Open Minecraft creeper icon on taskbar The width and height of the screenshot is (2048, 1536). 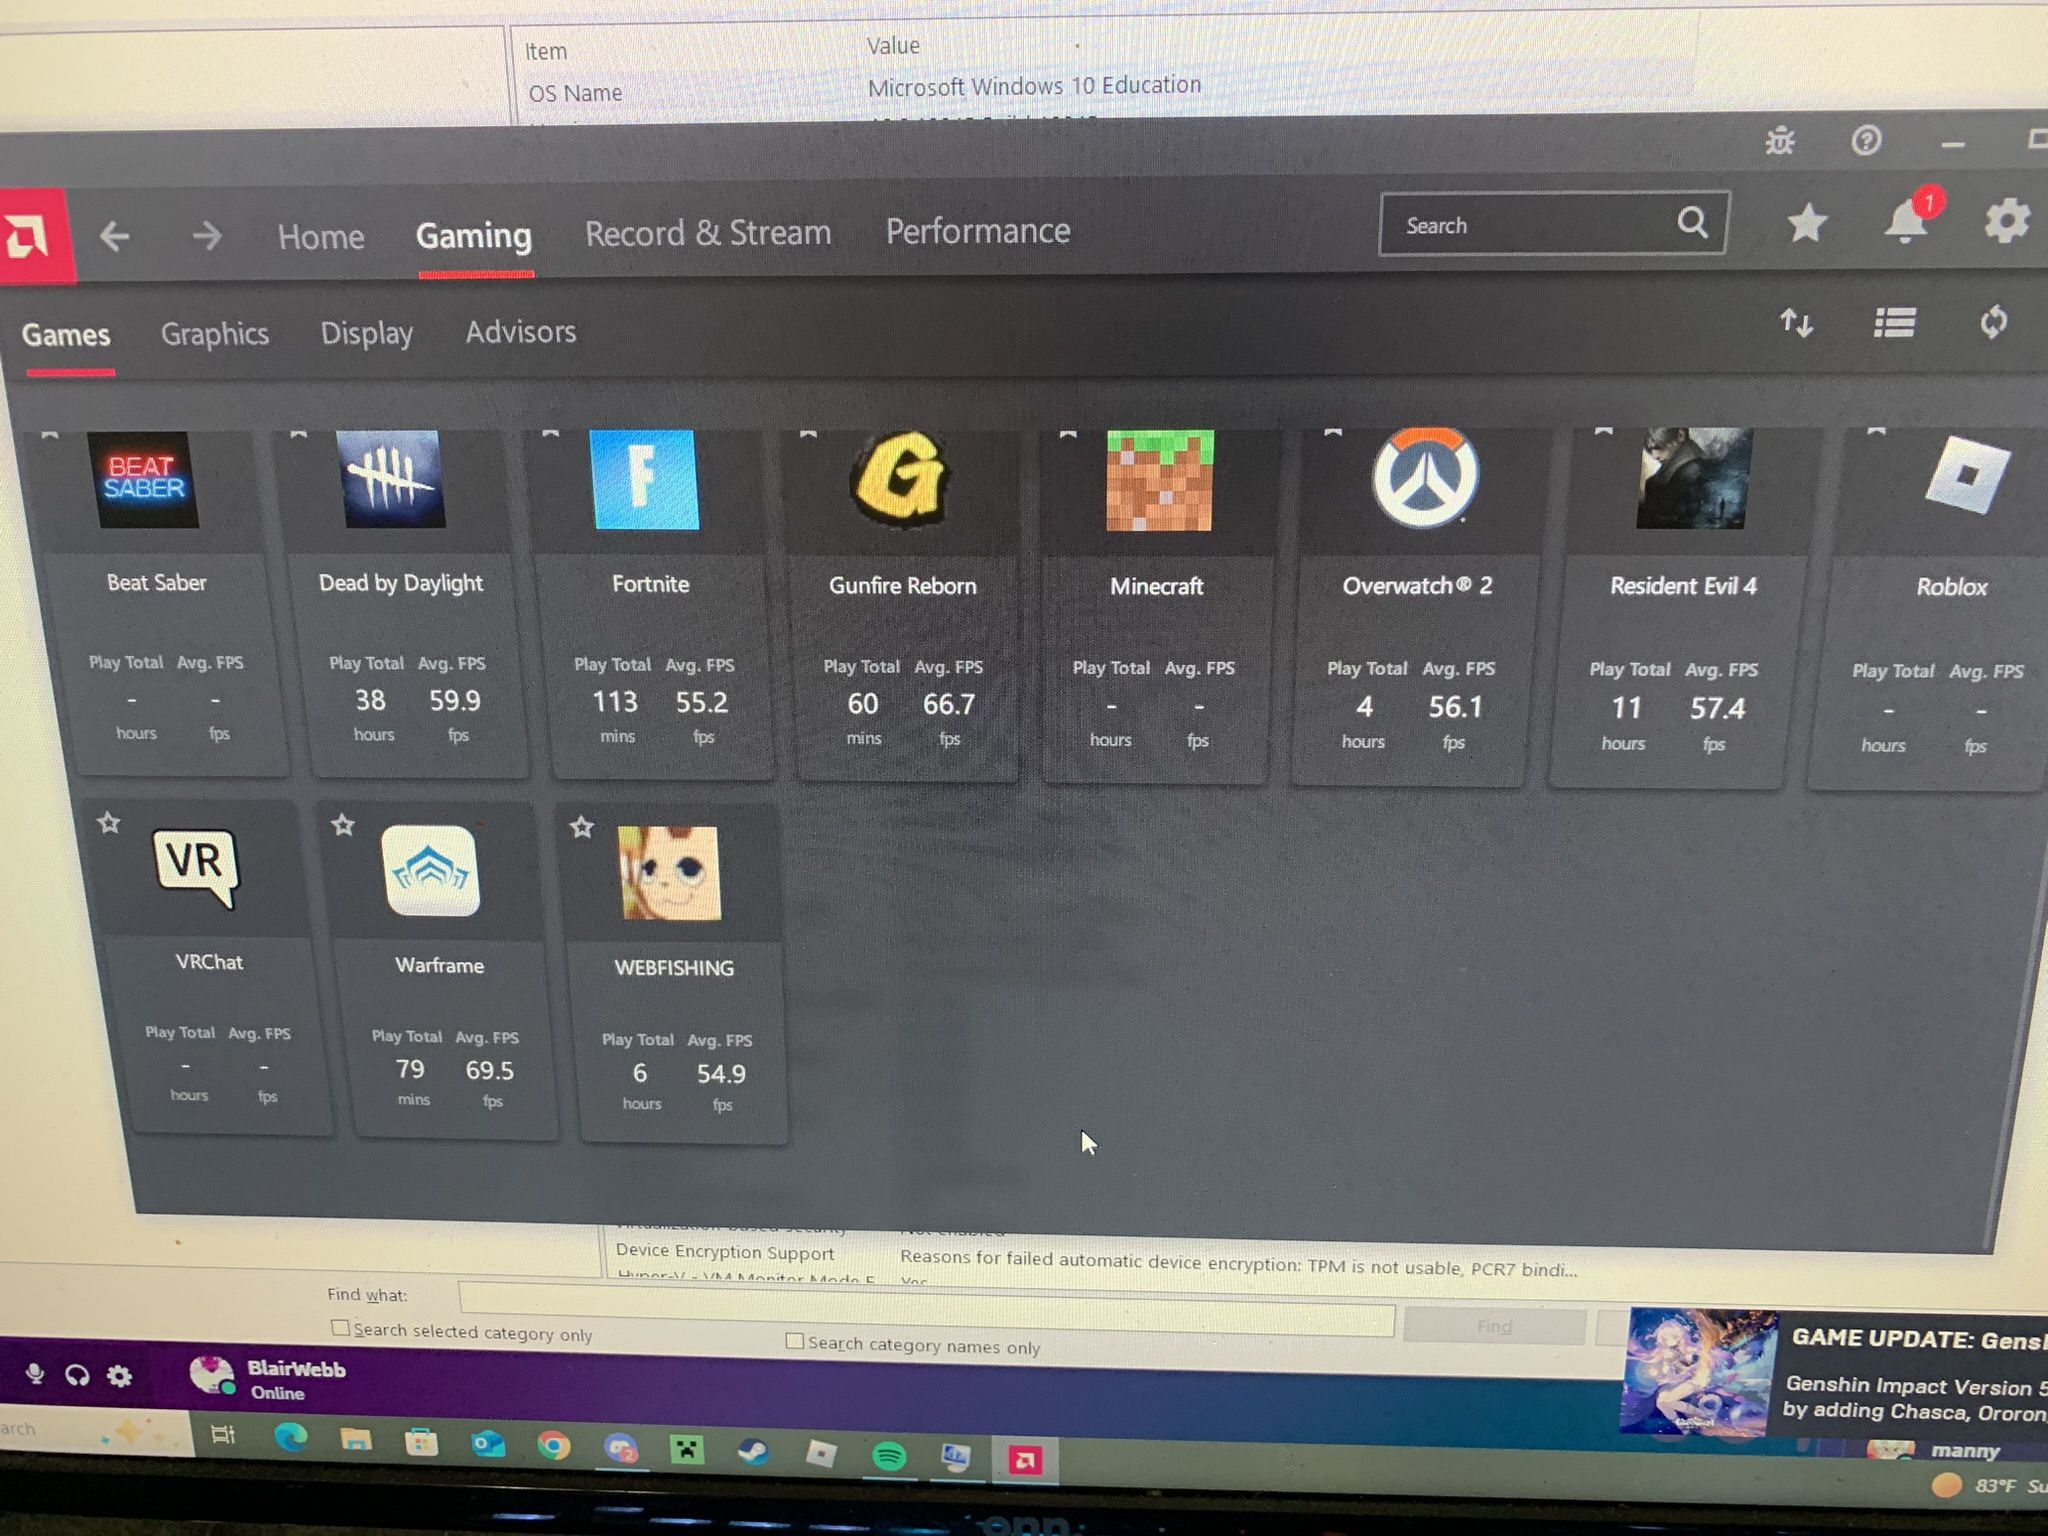687,1449
